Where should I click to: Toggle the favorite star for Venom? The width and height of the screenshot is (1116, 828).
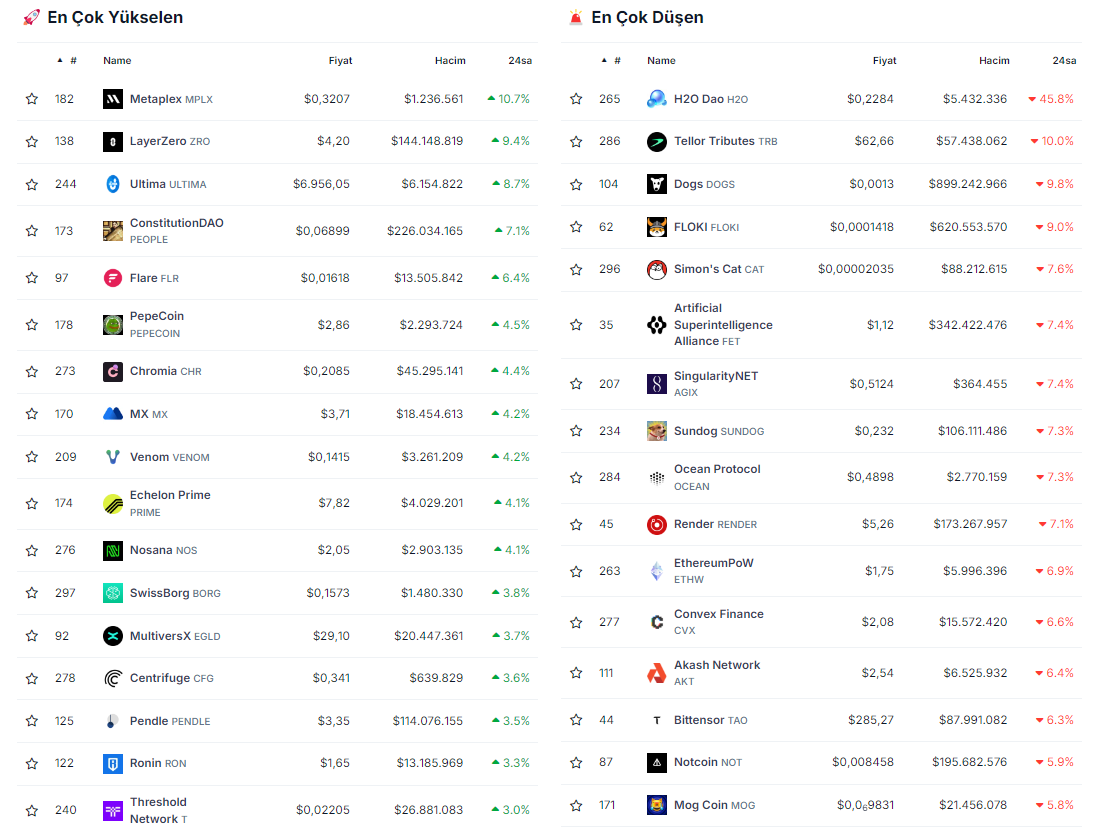coord(32,457)
